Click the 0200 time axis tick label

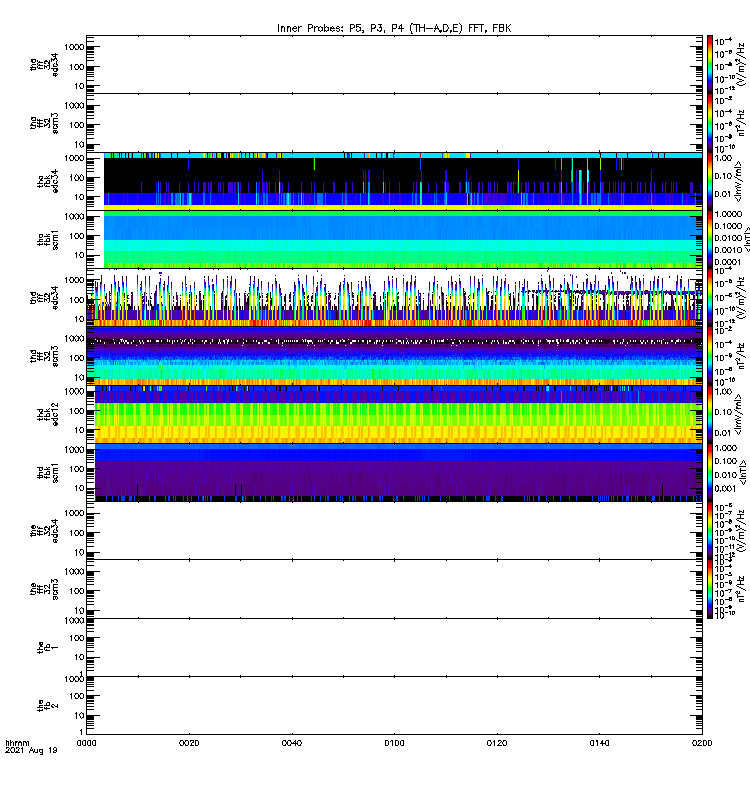(702, 743)
